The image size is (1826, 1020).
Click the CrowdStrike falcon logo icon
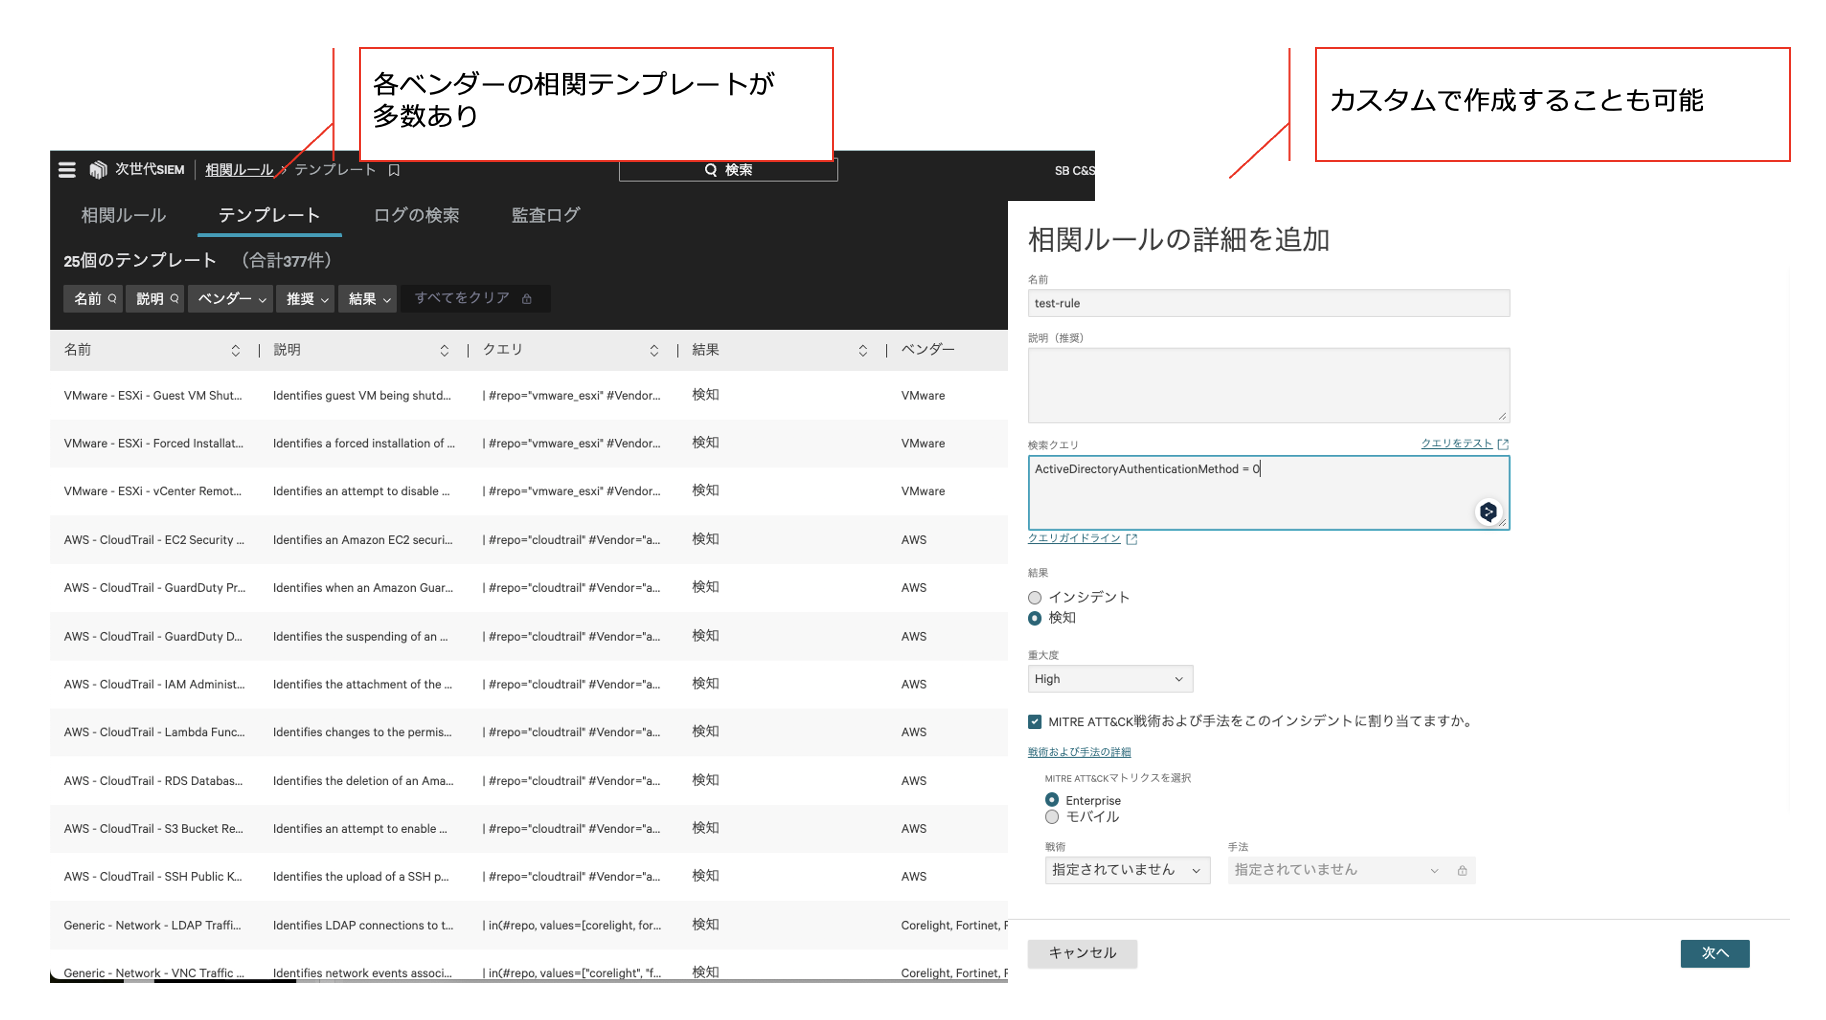coord(98,170)
